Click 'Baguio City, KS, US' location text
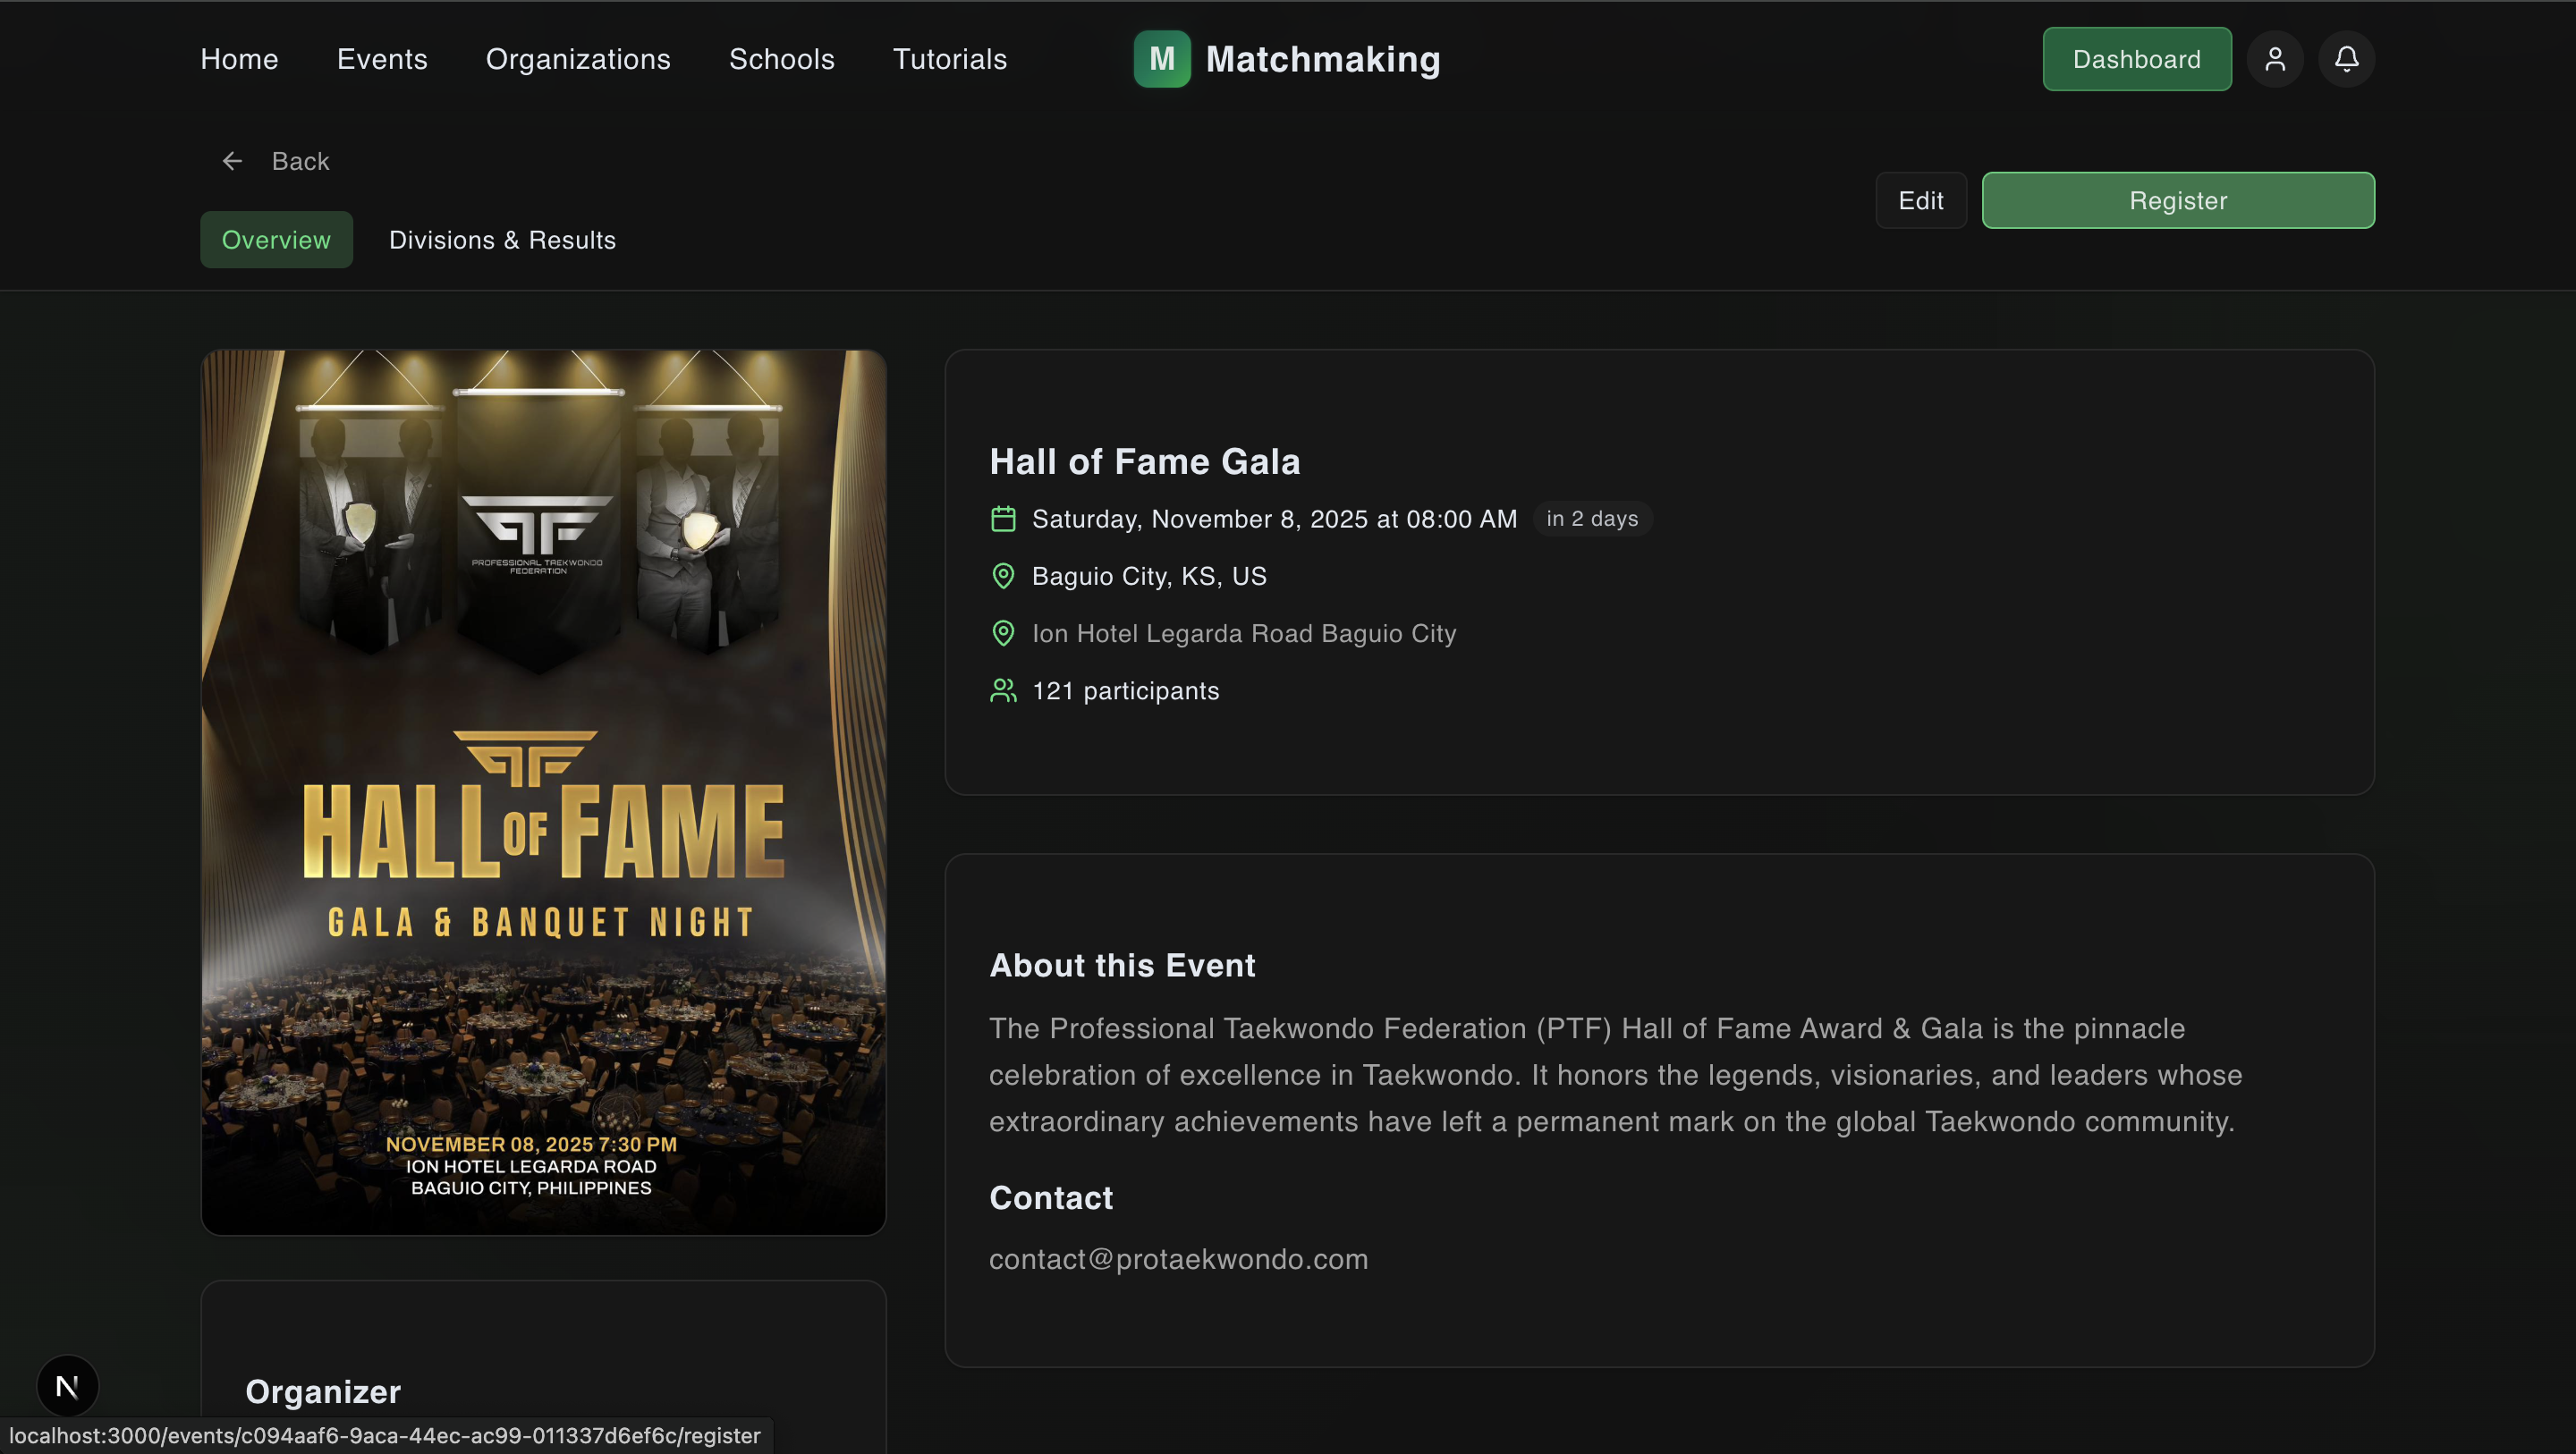 pyautogui.click(x=1149, y=576)
